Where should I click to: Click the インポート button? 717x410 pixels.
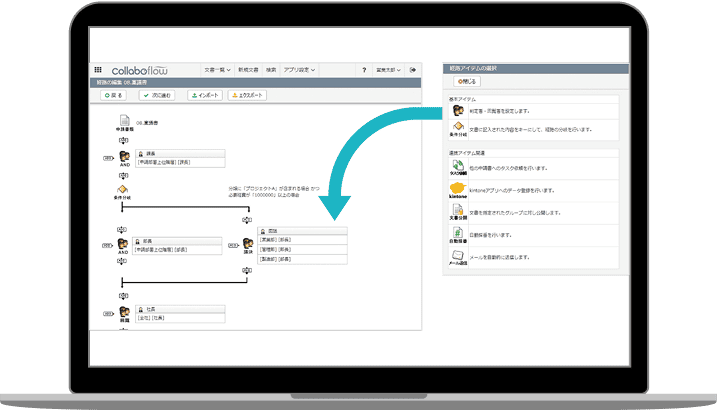coord(203,95)
